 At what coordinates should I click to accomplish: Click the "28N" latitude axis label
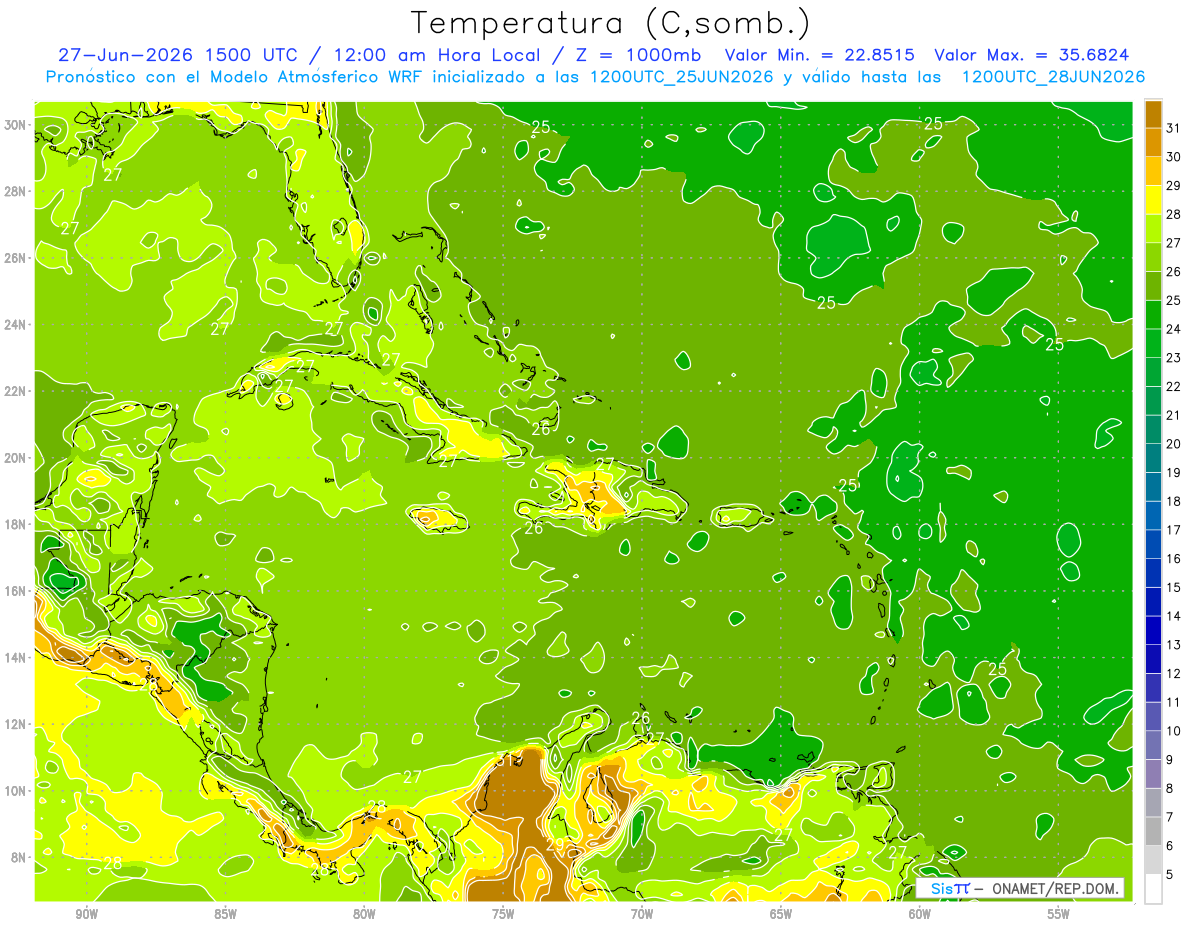[17, 191]
